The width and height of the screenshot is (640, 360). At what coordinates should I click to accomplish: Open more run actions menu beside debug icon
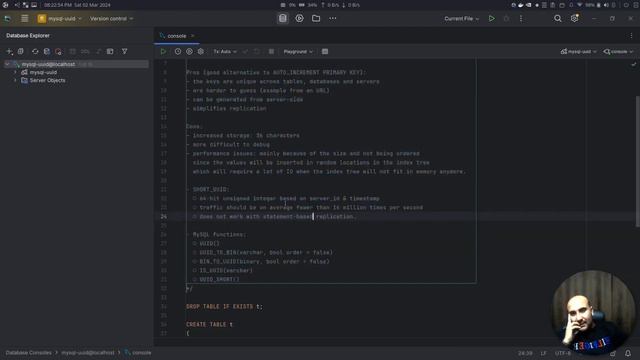pyautogui.click(x=521, y=18)
